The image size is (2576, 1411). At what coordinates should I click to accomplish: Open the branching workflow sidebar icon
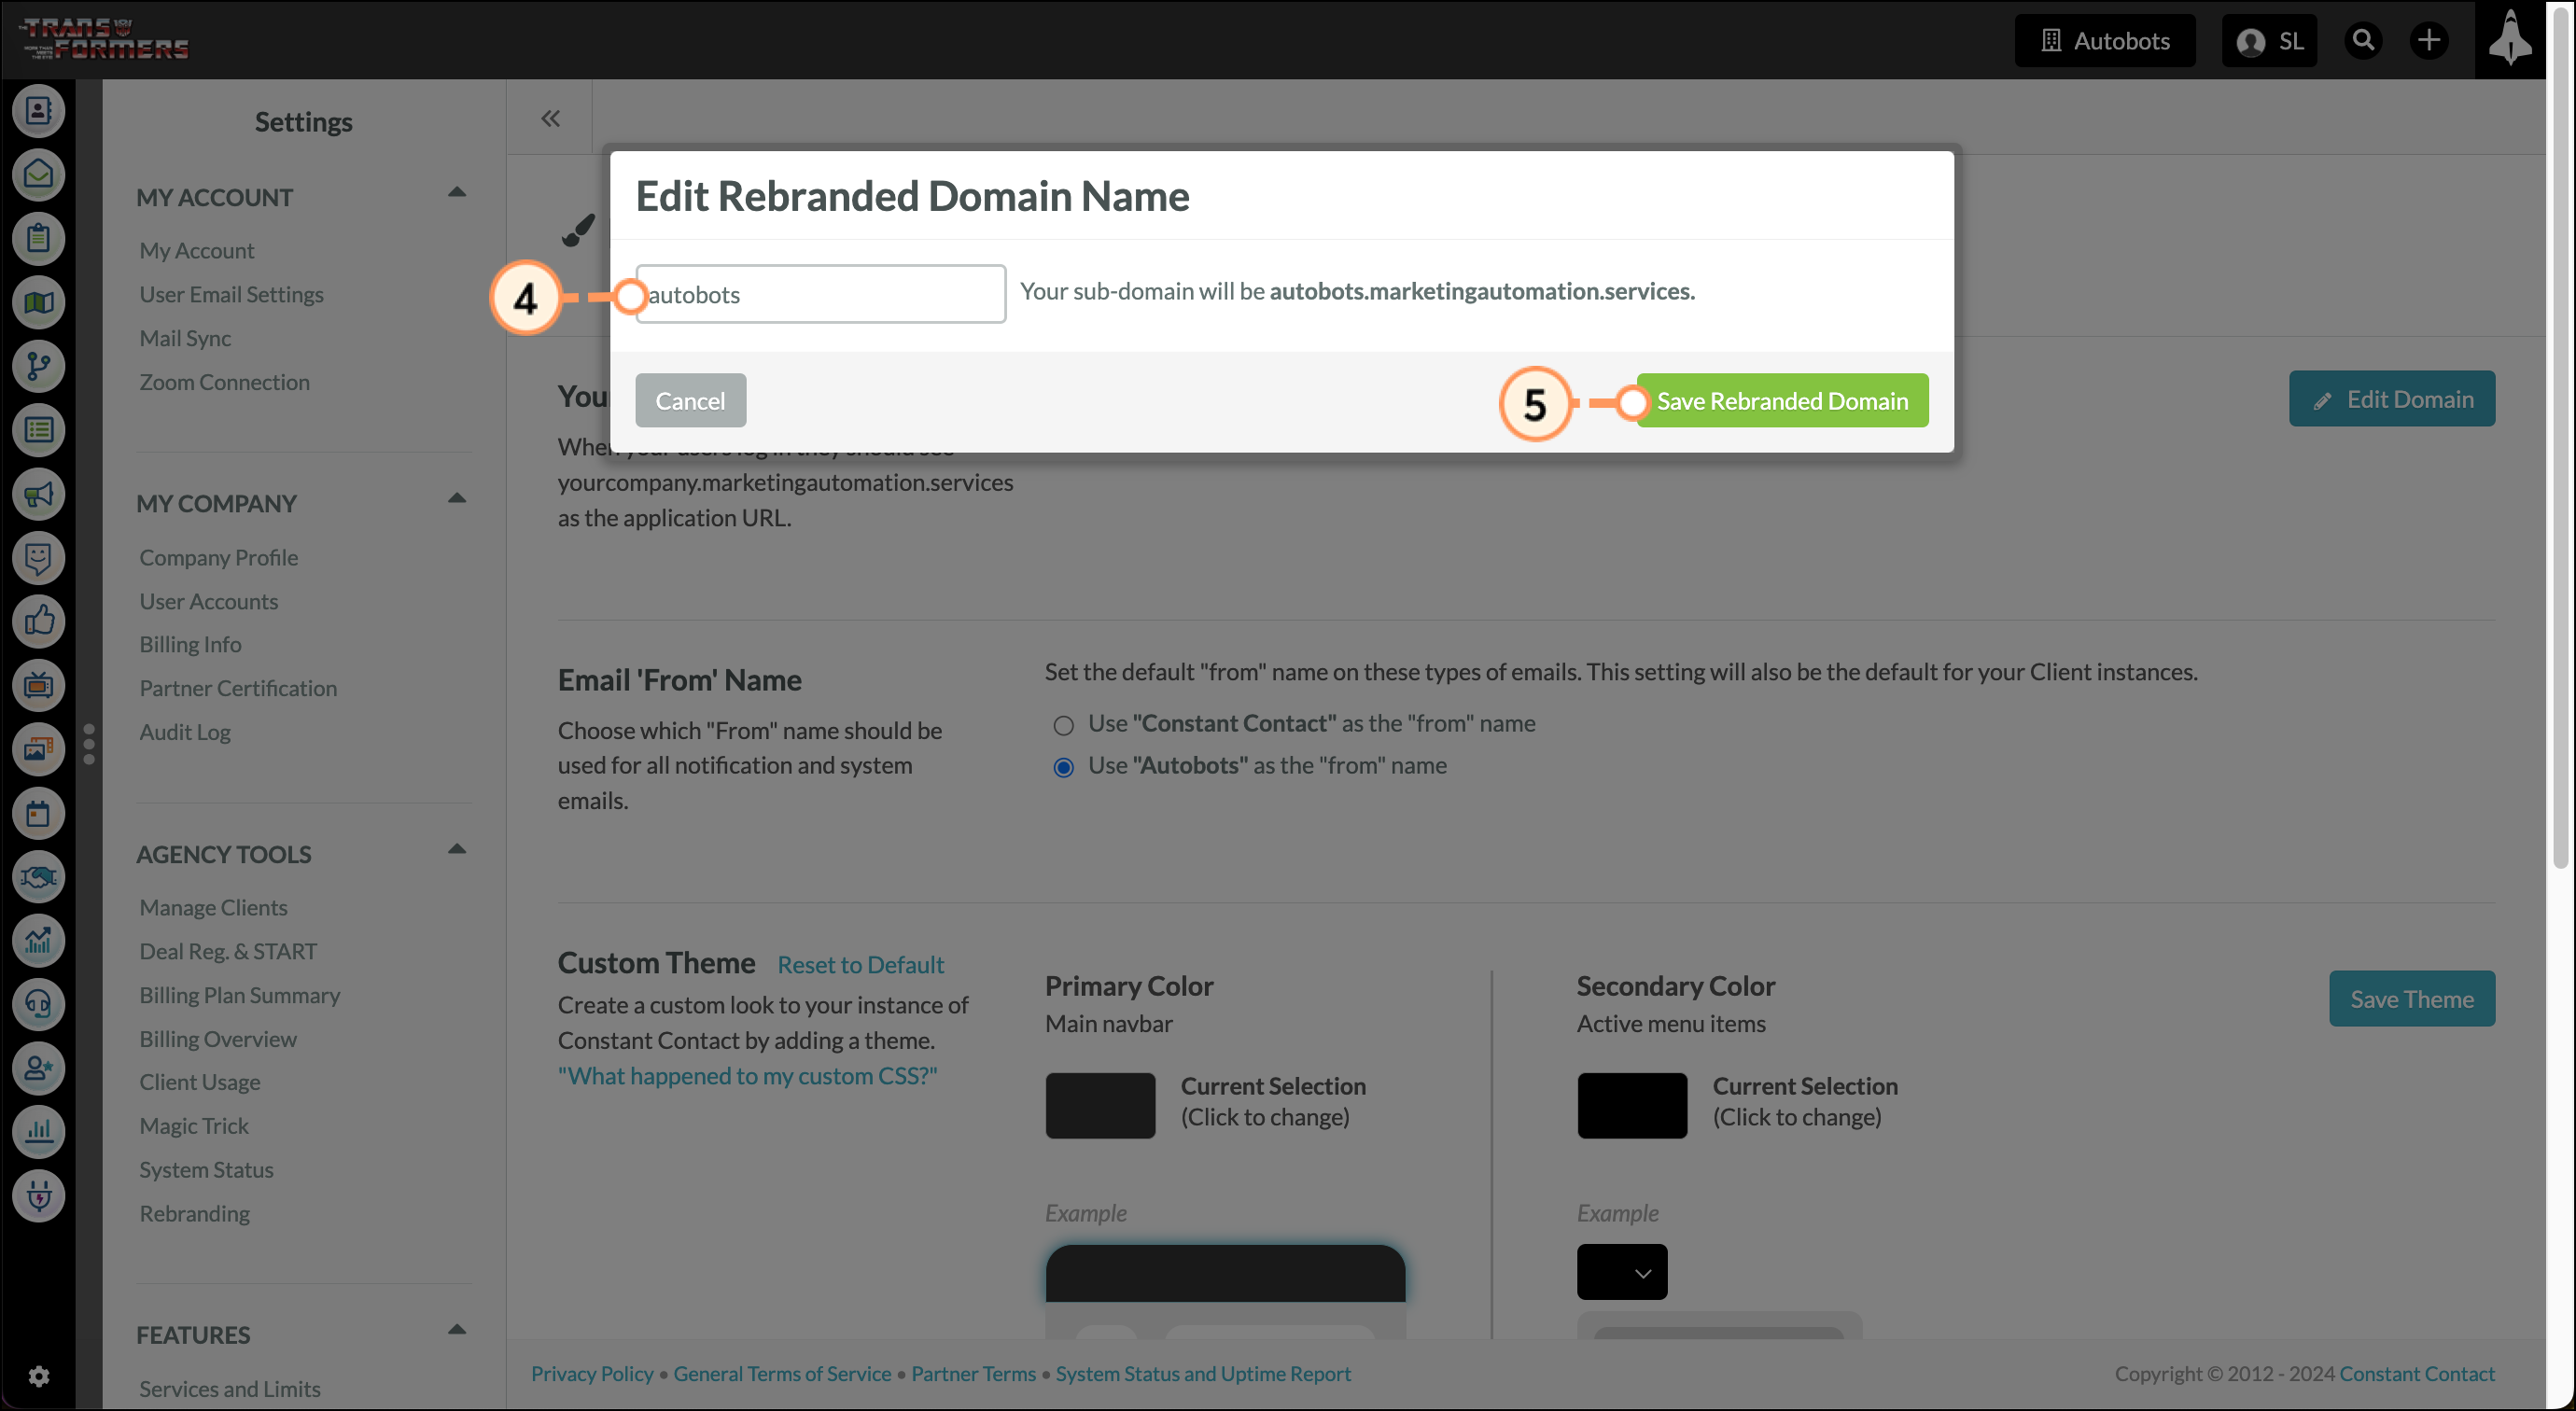(38, 366)
